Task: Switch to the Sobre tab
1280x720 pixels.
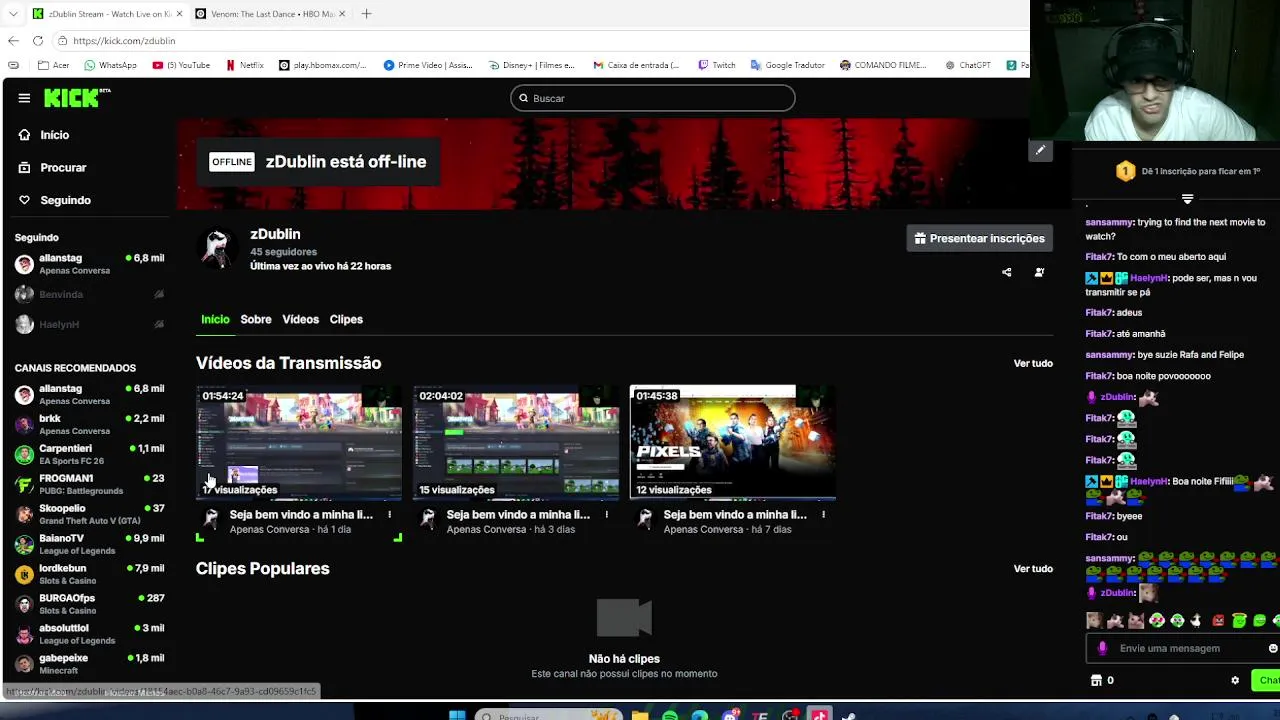Action: click(x=256, y=319)
